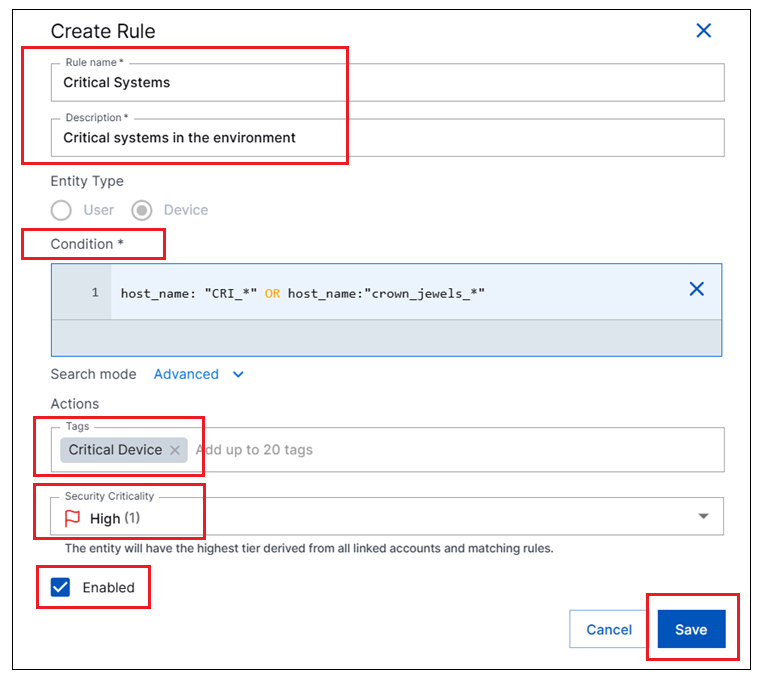
Task: Click the OR operator in the condition
Action: pos(272,293)
